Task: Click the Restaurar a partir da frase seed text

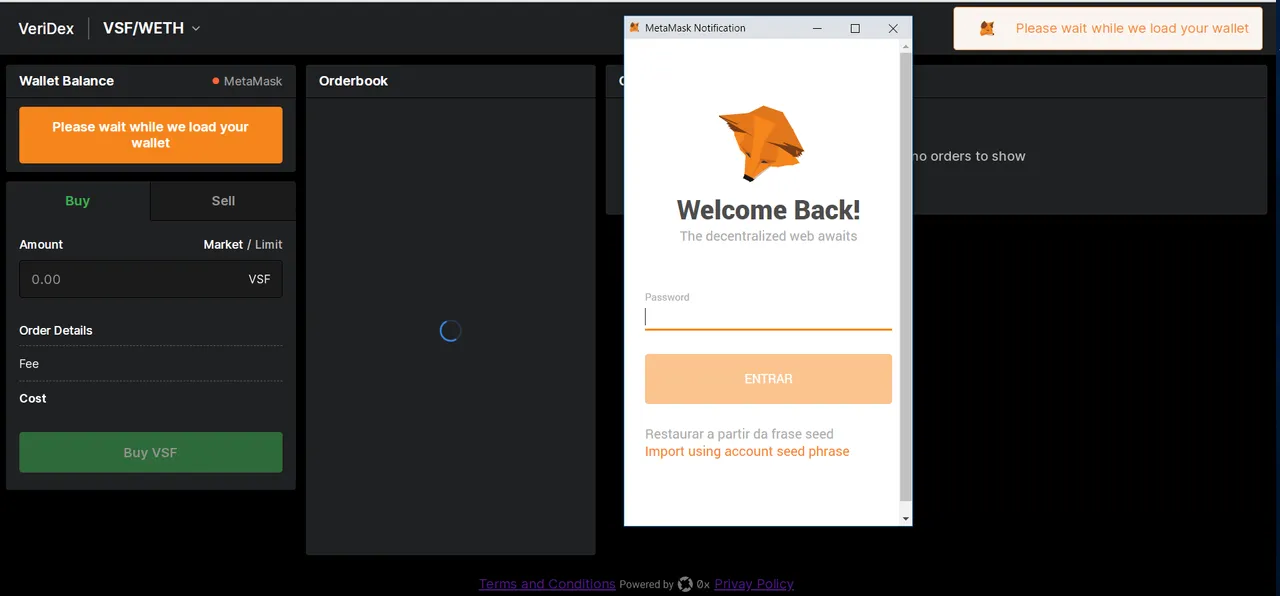Action: coord(739,434)
